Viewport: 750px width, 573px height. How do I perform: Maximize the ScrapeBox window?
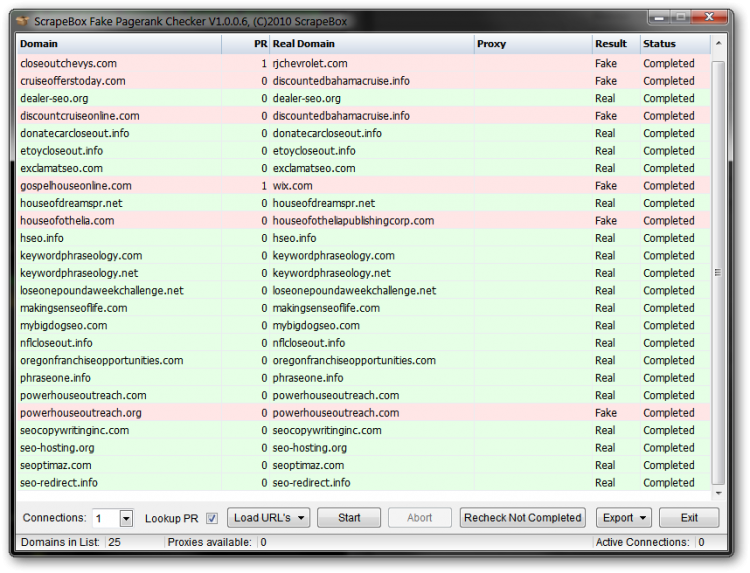coord(680,17)
